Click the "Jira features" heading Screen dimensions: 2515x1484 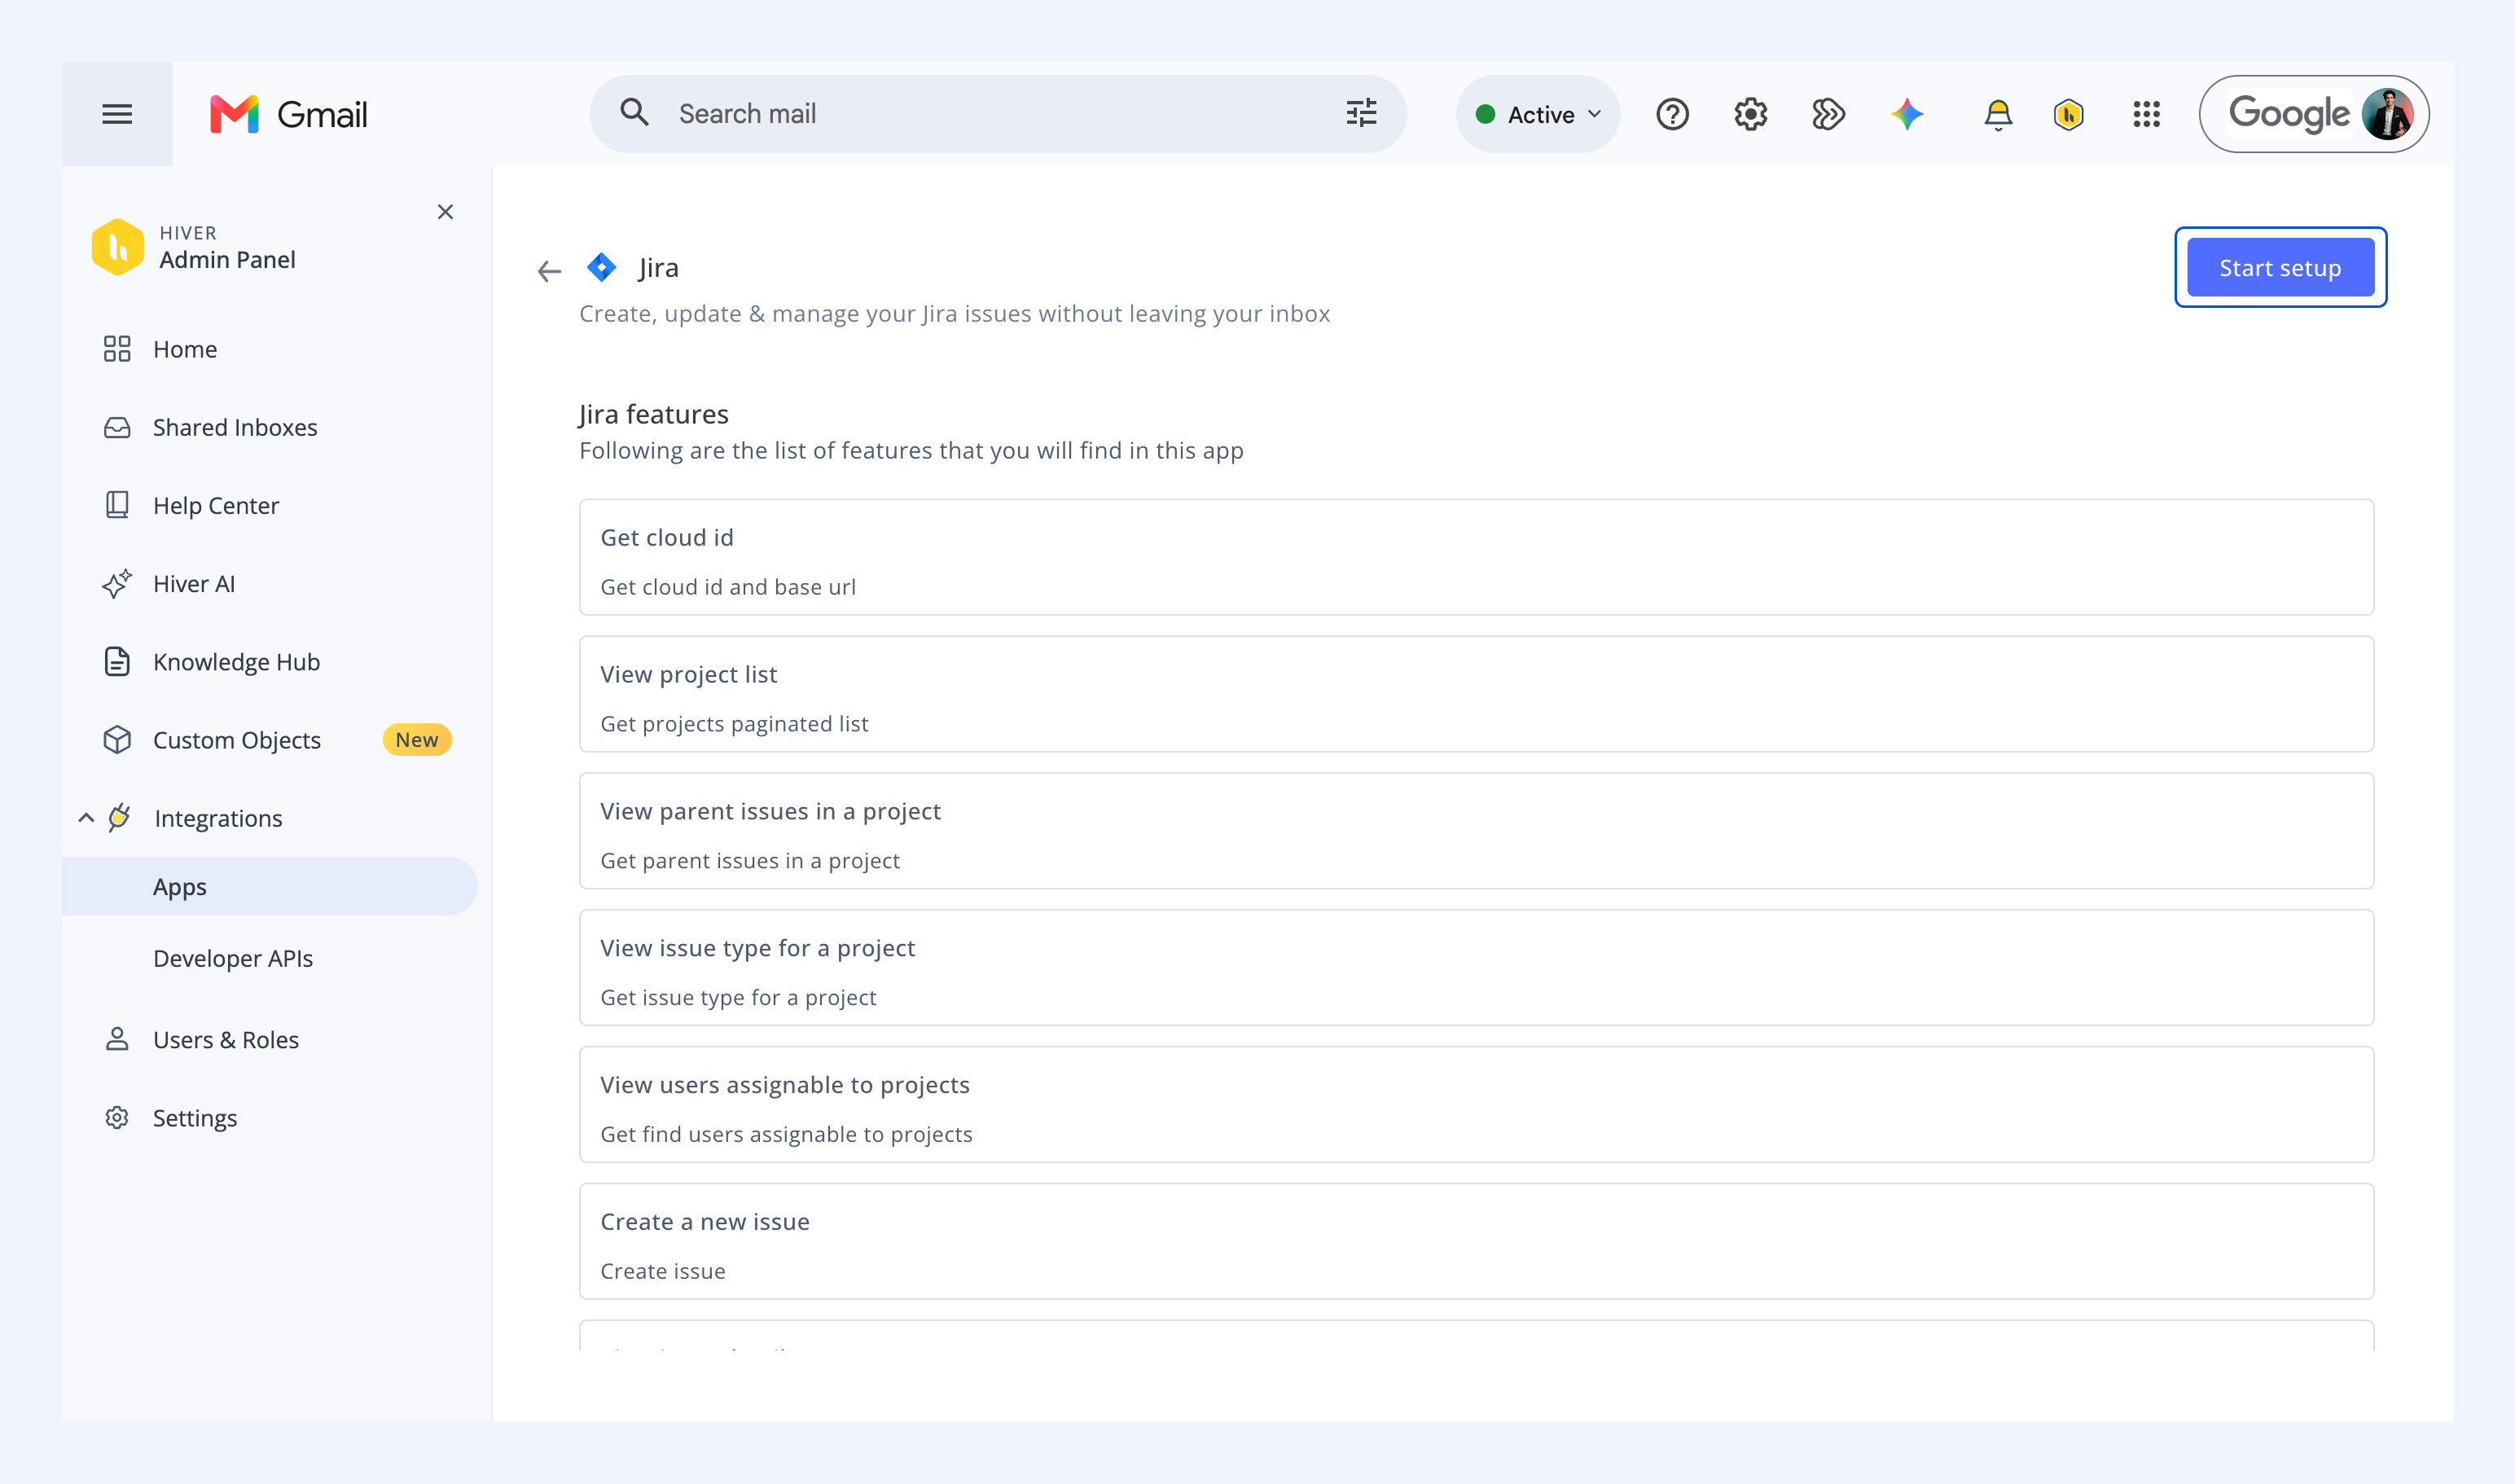click(x=654, y=414)
